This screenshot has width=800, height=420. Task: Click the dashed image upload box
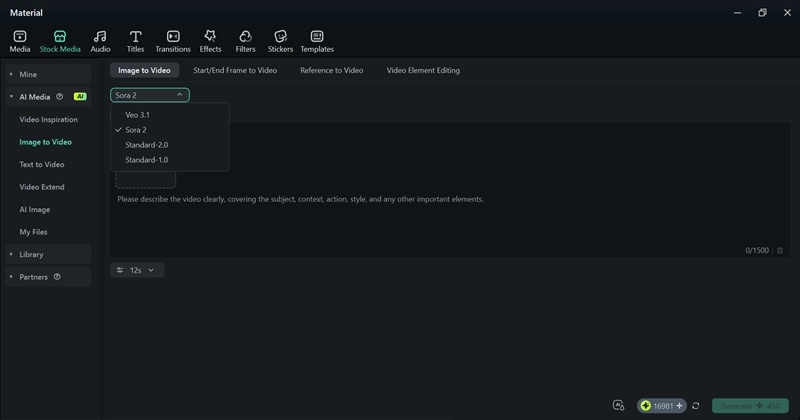pyautogui.click(x=145, y=180)
